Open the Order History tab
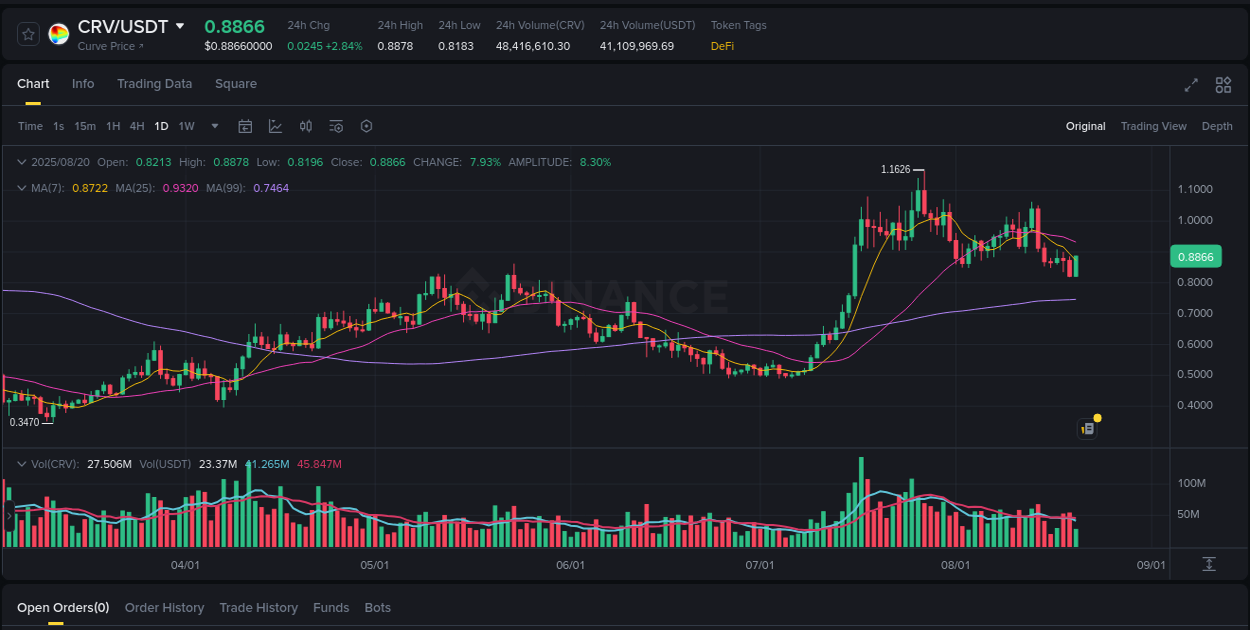The width and height of the screenshot is (1250, 630). coord(164,607)
